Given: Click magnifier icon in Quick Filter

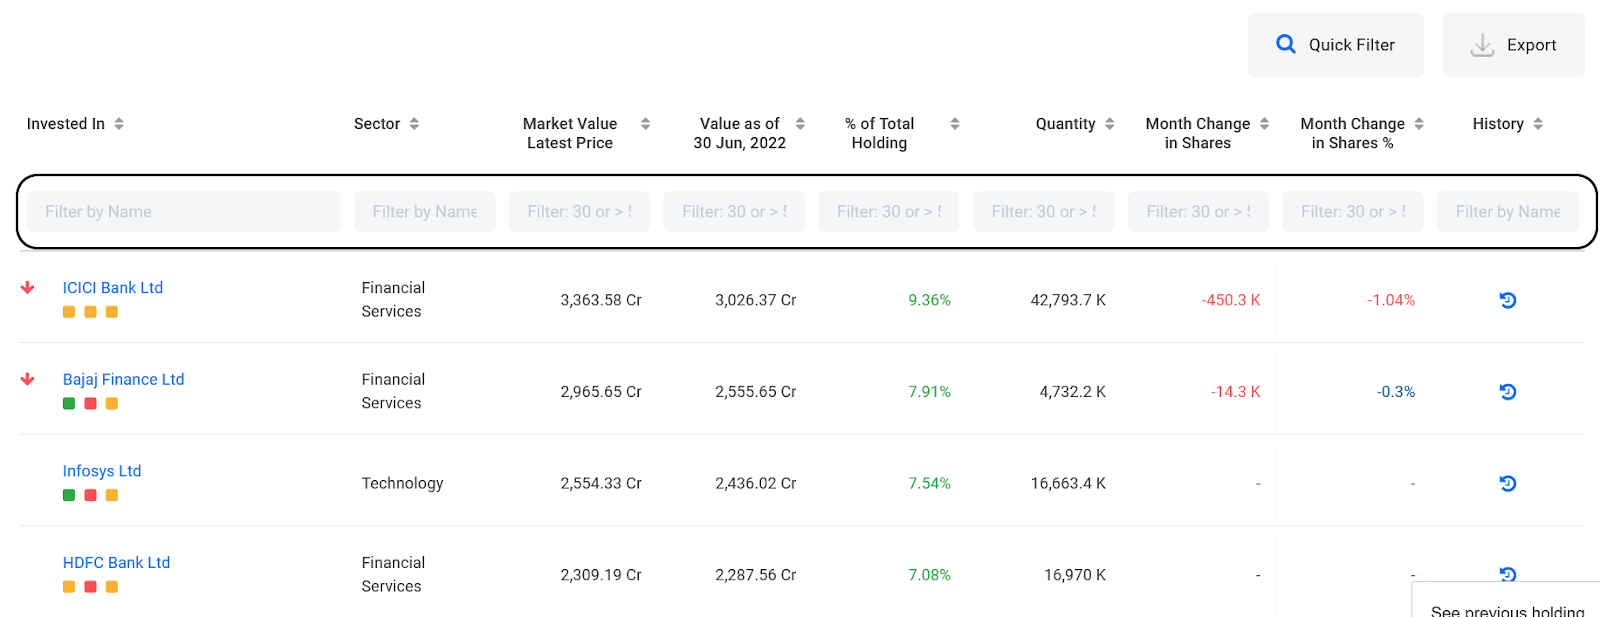Looking at the screenshot, I should (x=1286, y=44).
